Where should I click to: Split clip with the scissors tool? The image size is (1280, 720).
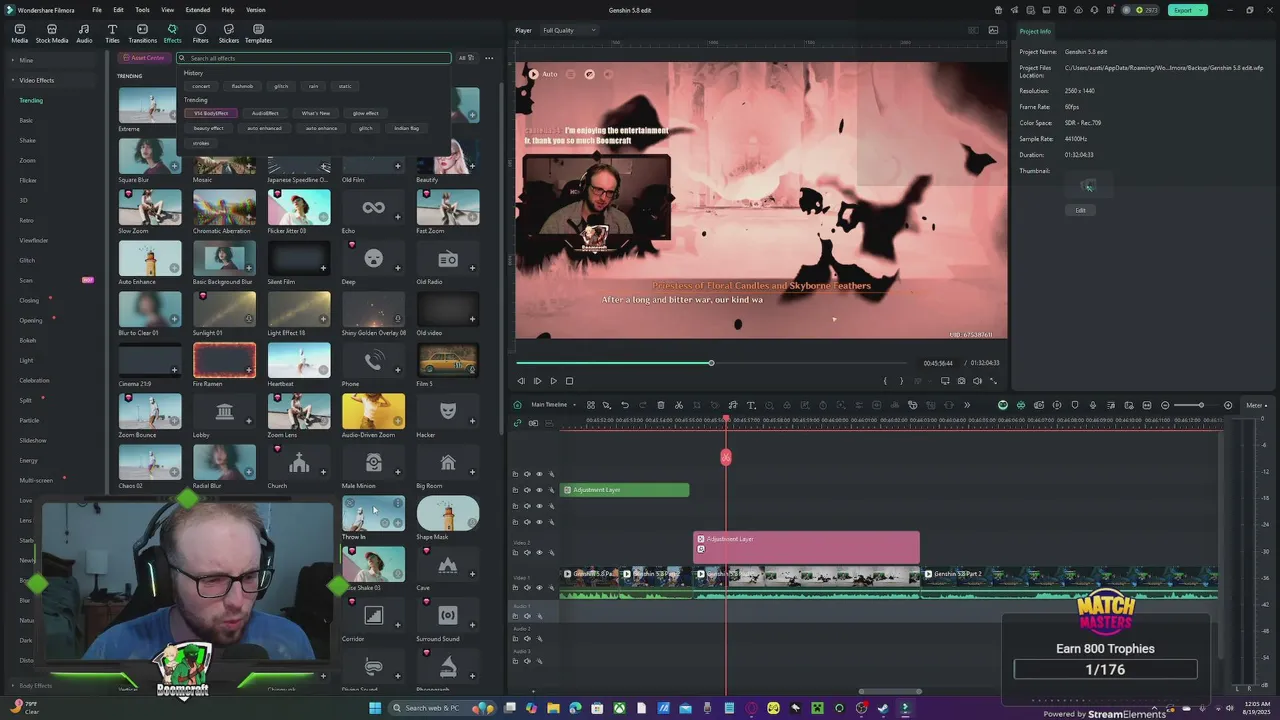[679, 405]
